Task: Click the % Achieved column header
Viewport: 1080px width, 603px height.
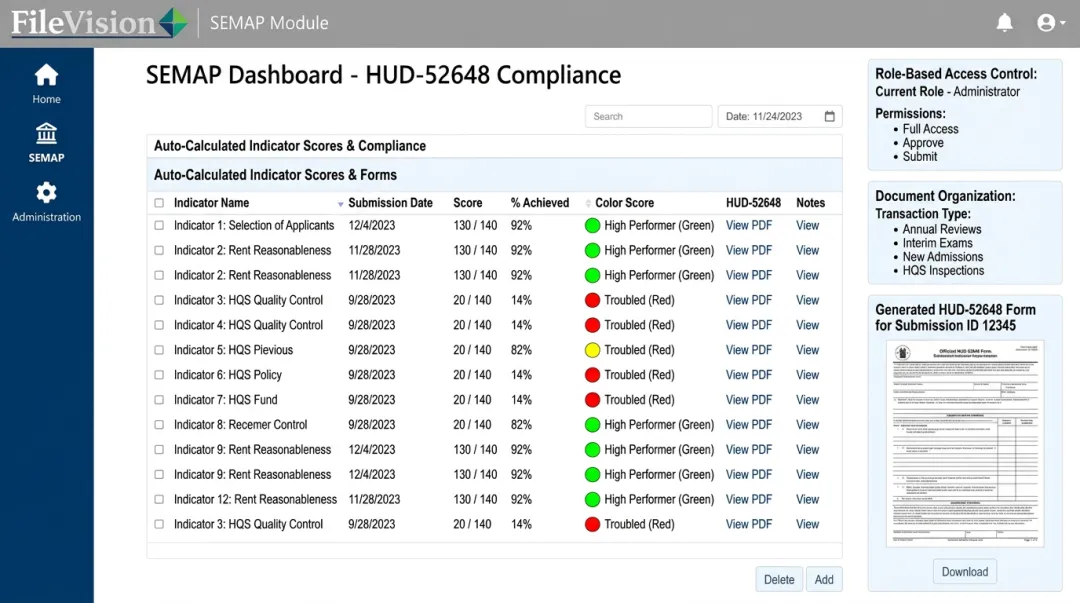Action: (539, 203)
